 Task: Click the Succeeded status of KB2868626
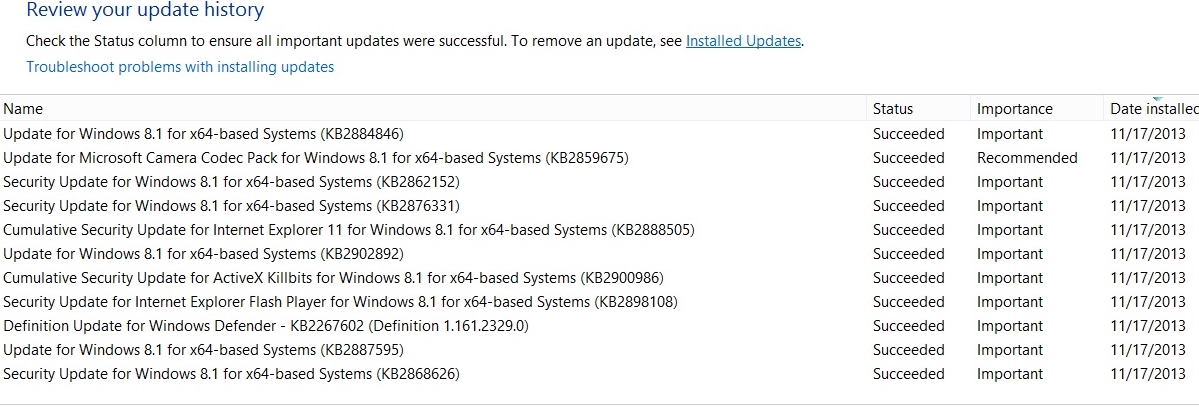(908, 374)
